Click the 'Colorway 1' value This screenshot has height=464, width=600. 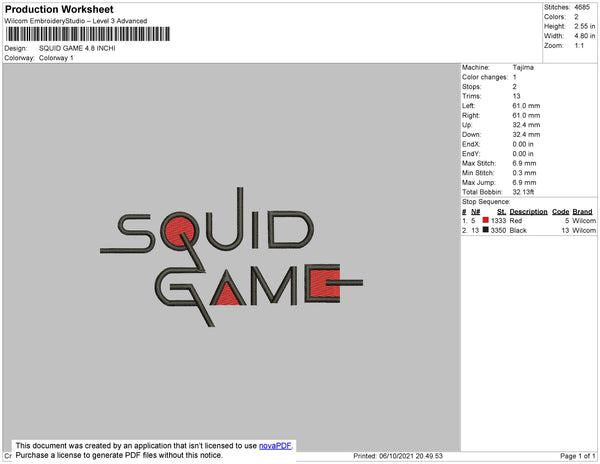[x=56, y=58]
